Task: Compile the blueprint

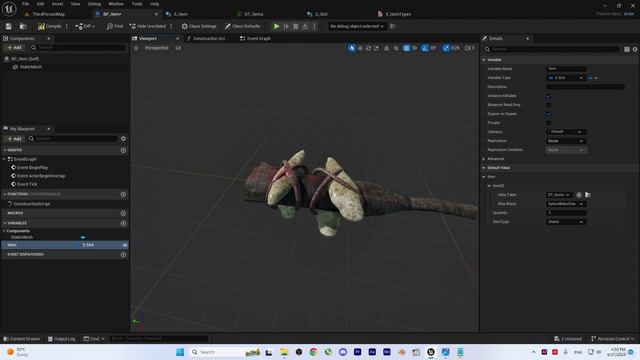Action: point(49,26)
